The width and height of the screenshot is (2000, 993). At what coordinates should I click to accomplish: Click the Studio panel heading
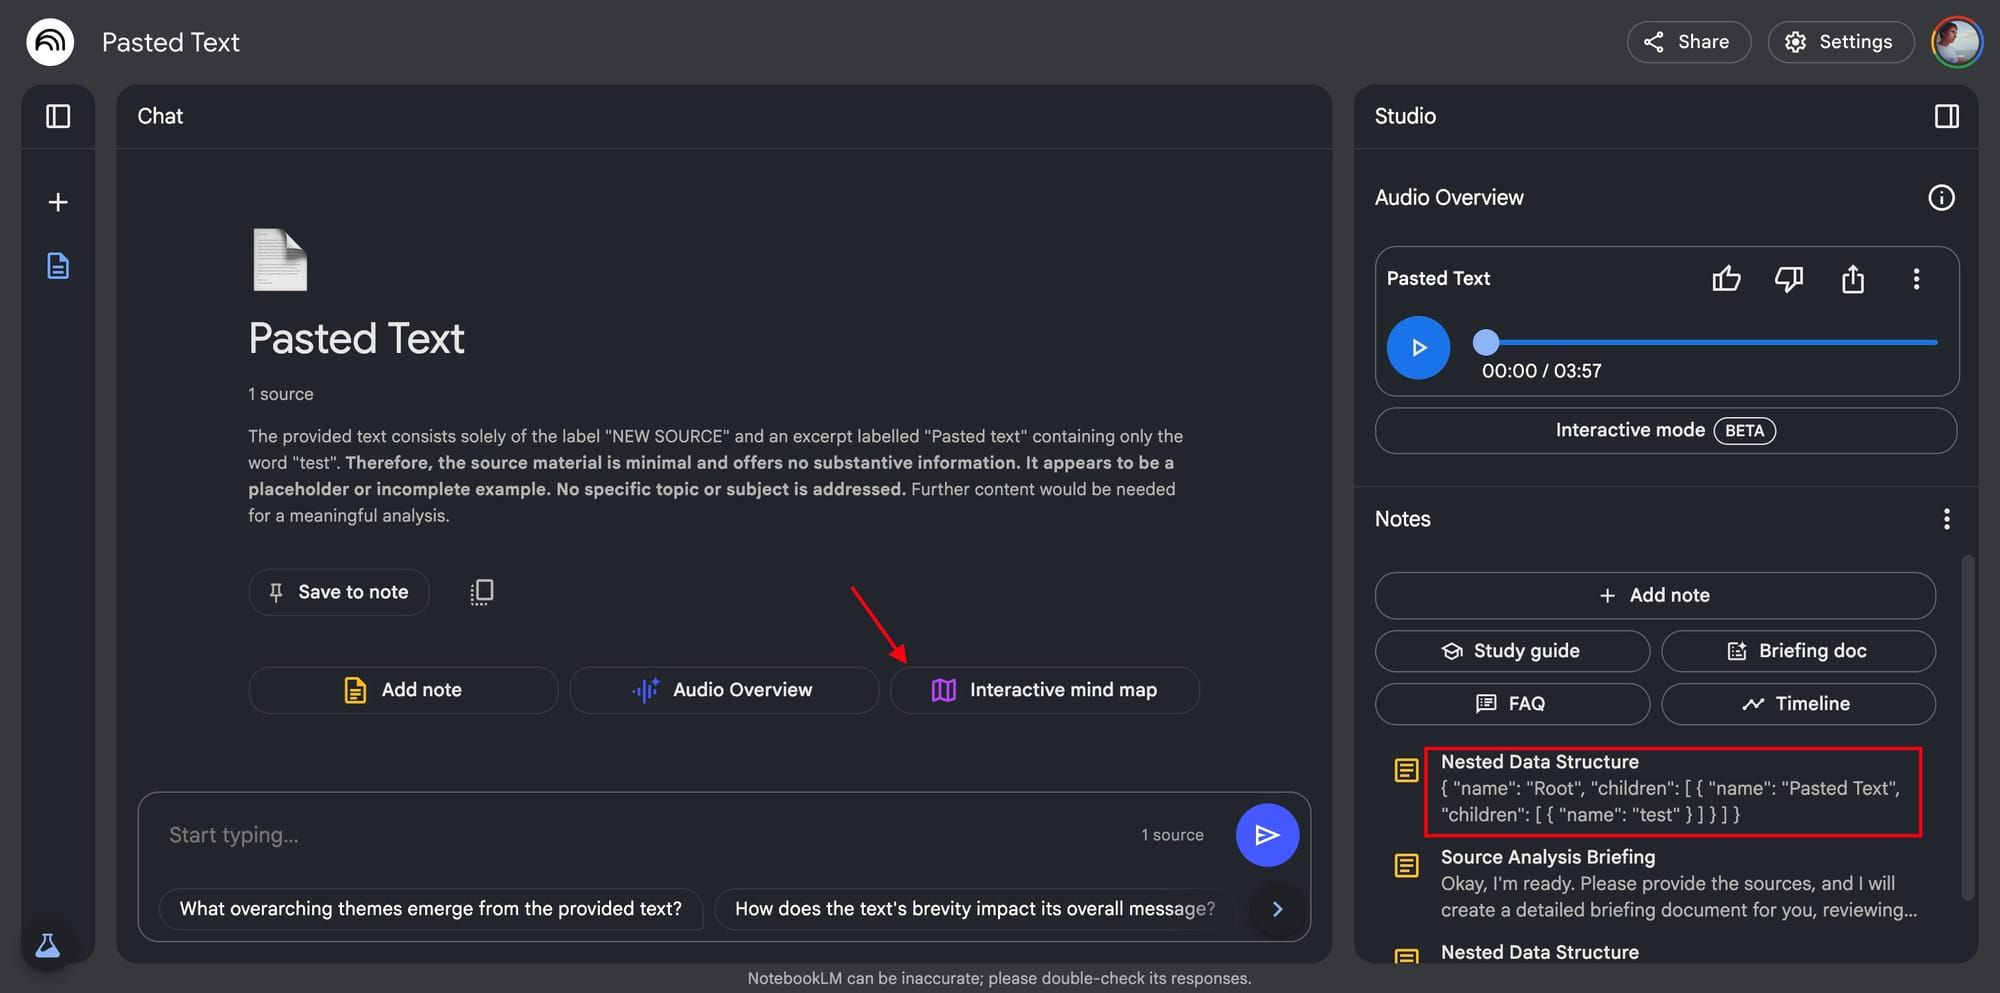point(1405,116)
